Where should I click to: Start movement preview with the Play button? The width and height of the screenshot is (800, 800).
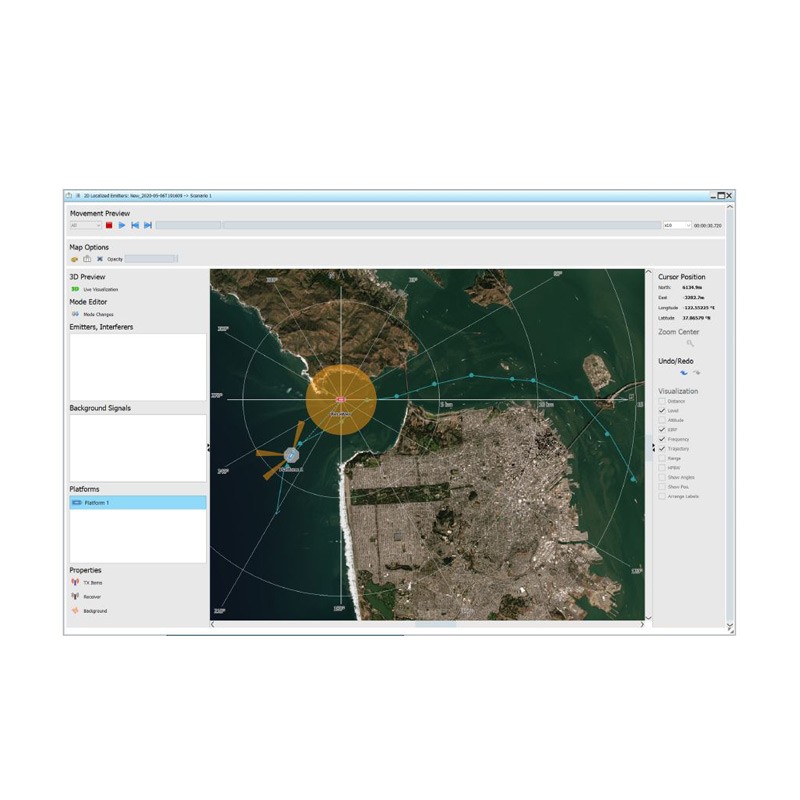(x=122, y=226)
